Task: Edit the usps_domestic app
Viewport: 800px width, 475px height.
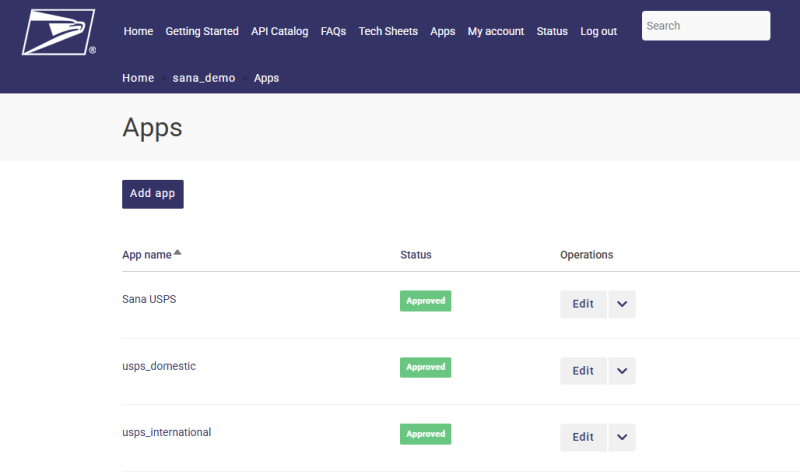Action: tap(583, 371)
